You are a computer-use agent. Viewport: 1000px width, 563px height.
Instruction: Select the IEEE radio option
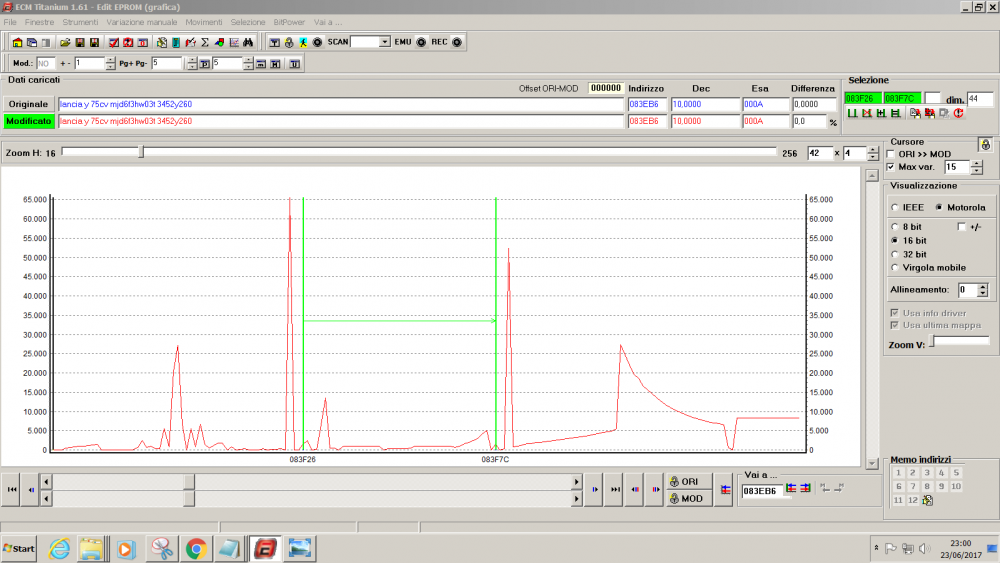click(x=895, y=207)
